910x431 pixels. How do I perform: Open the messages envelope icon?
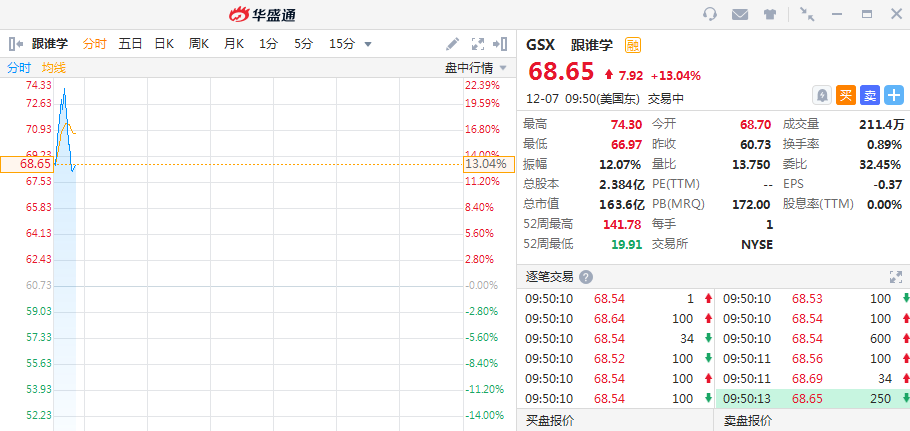coord(740,14)
